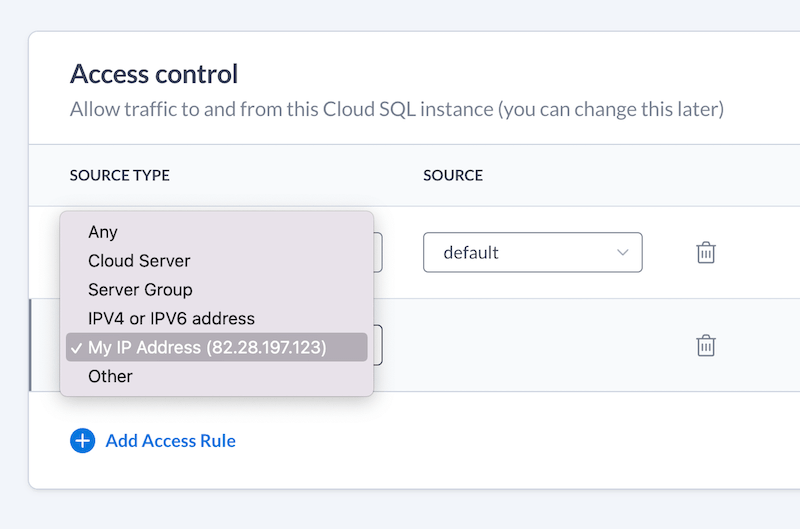Click the SOURCE column header
This screenshot has height=529, width=800.
(x=453, y=175)
